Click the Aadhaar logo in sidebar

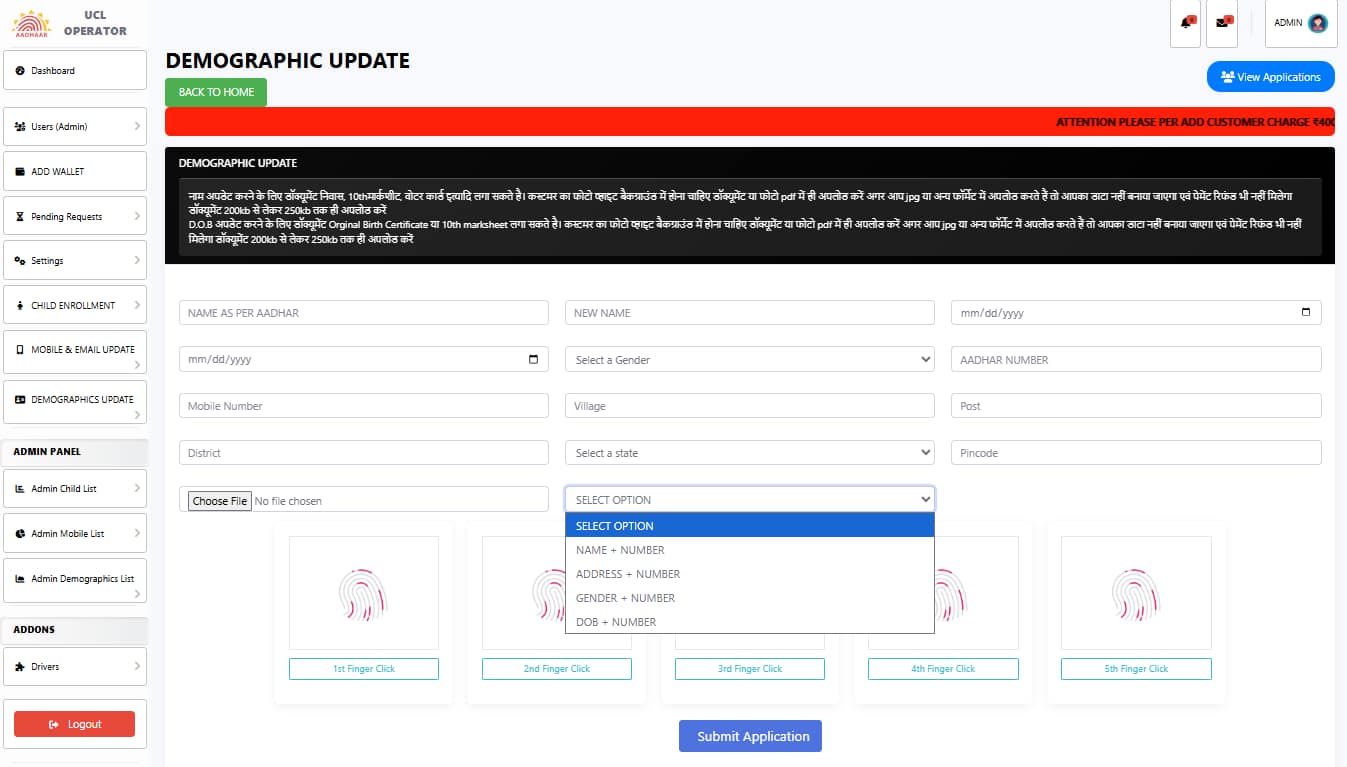click(30, 23)
